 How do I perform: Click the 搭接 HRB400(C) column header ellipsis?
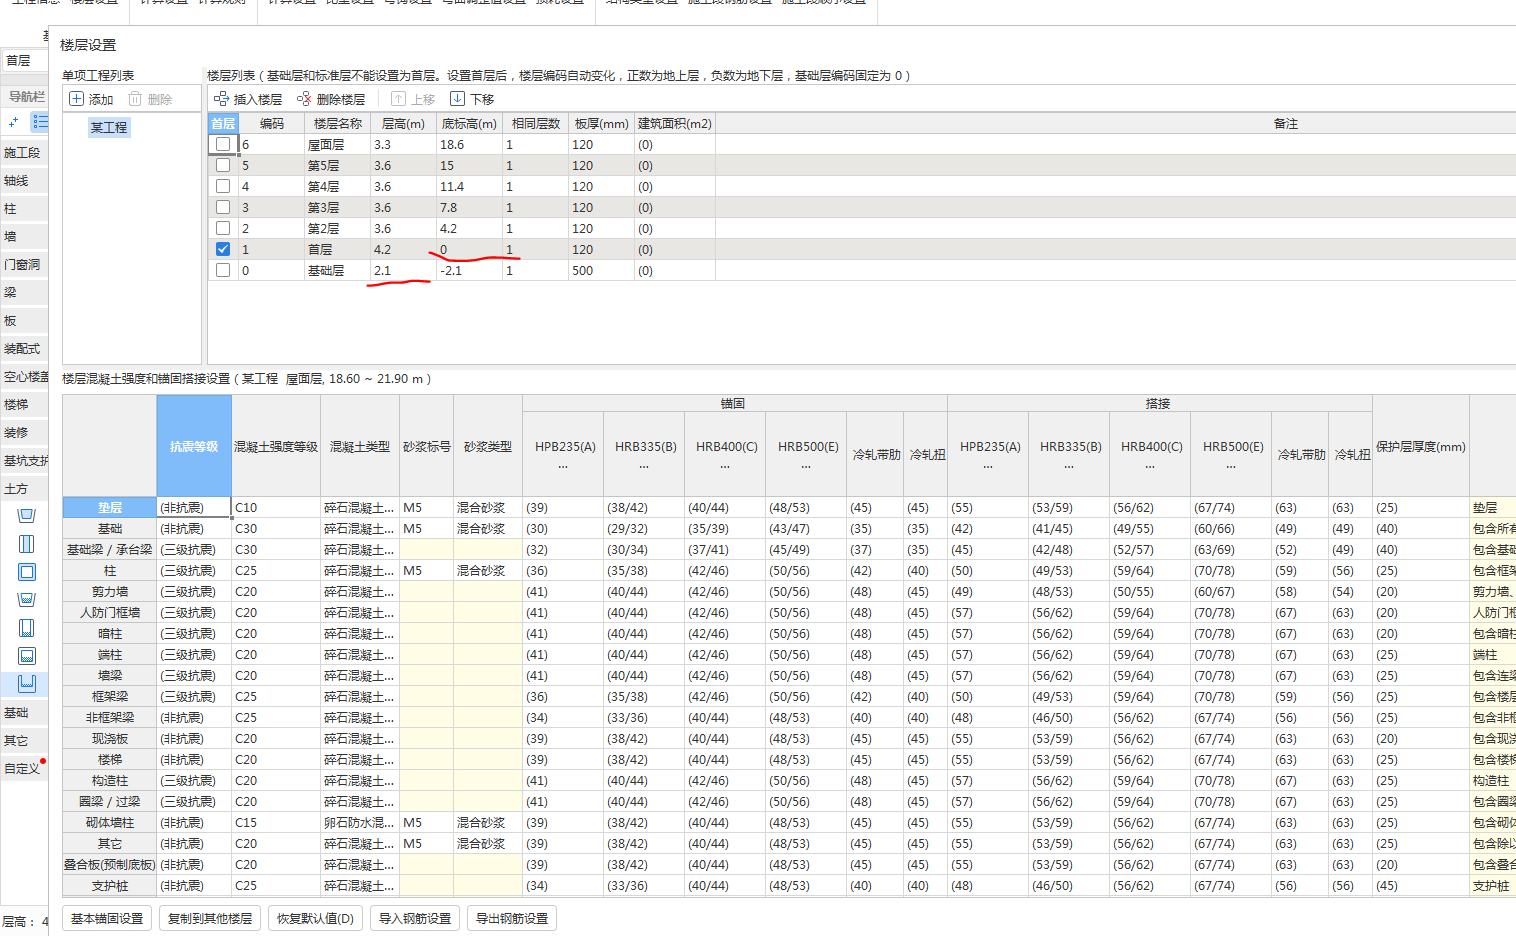click(1150, 466)
